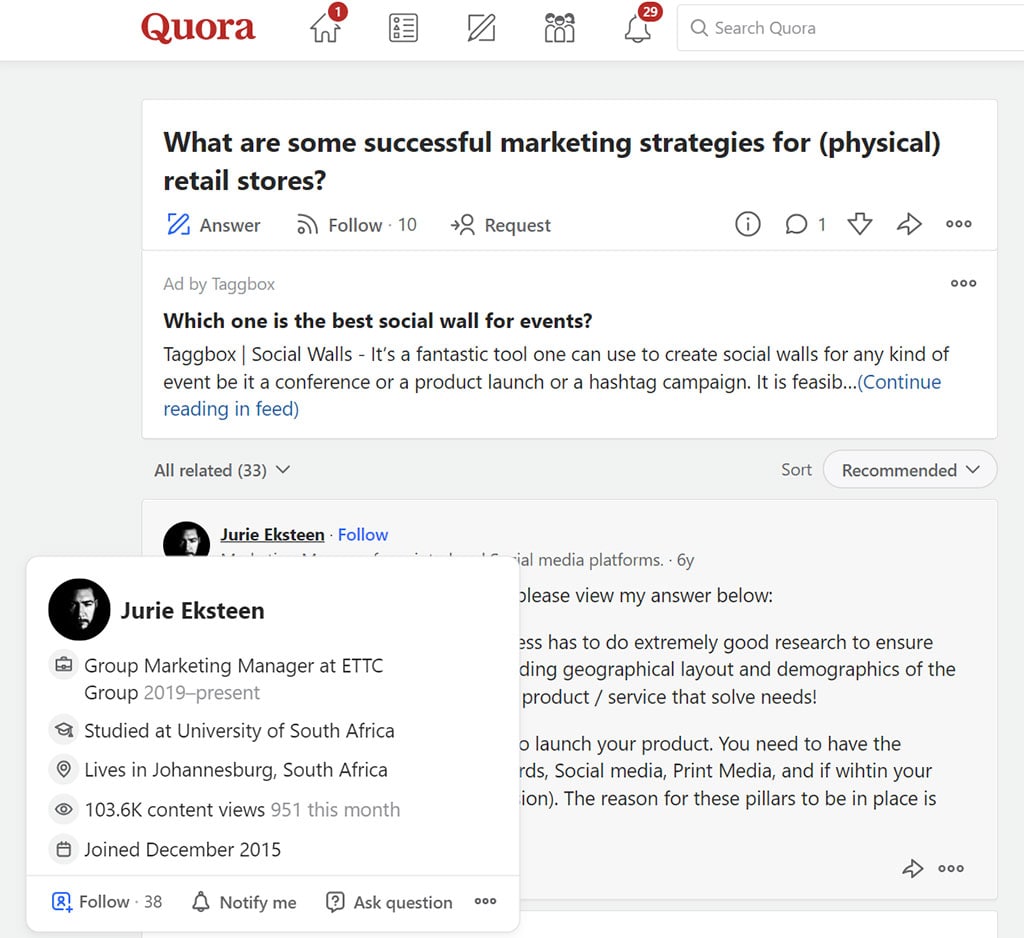Go to the Quora Home feed icon
This screenshot has height=938, width=1024.
325,28
